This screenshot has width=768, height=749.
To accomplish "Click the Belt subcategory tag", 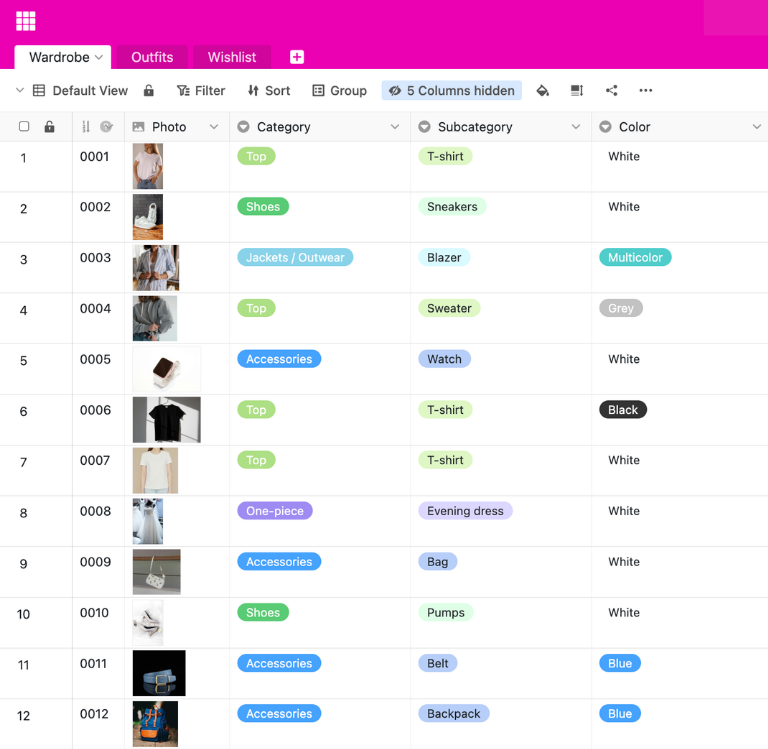I will click(437, 664).
